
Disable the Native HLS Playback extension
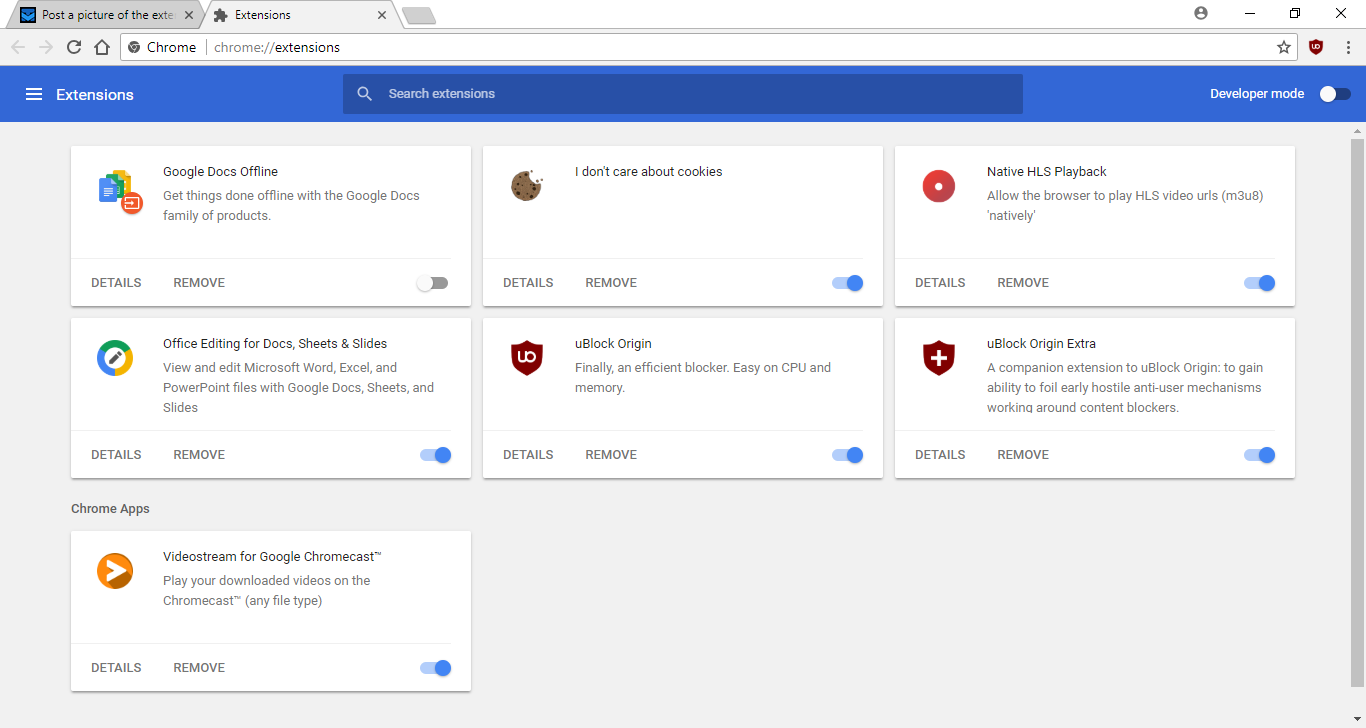coord(1259,283)
